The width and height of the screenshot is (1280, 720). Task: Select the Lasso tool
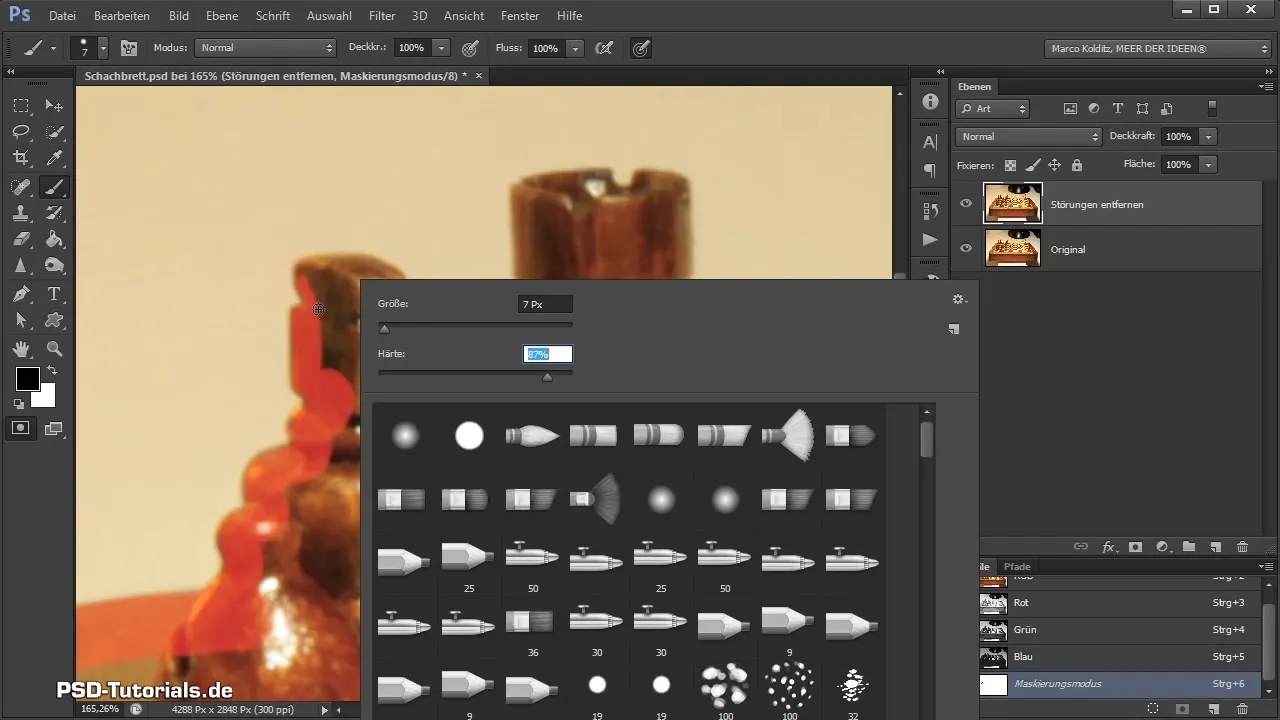(x=21, y=132)
